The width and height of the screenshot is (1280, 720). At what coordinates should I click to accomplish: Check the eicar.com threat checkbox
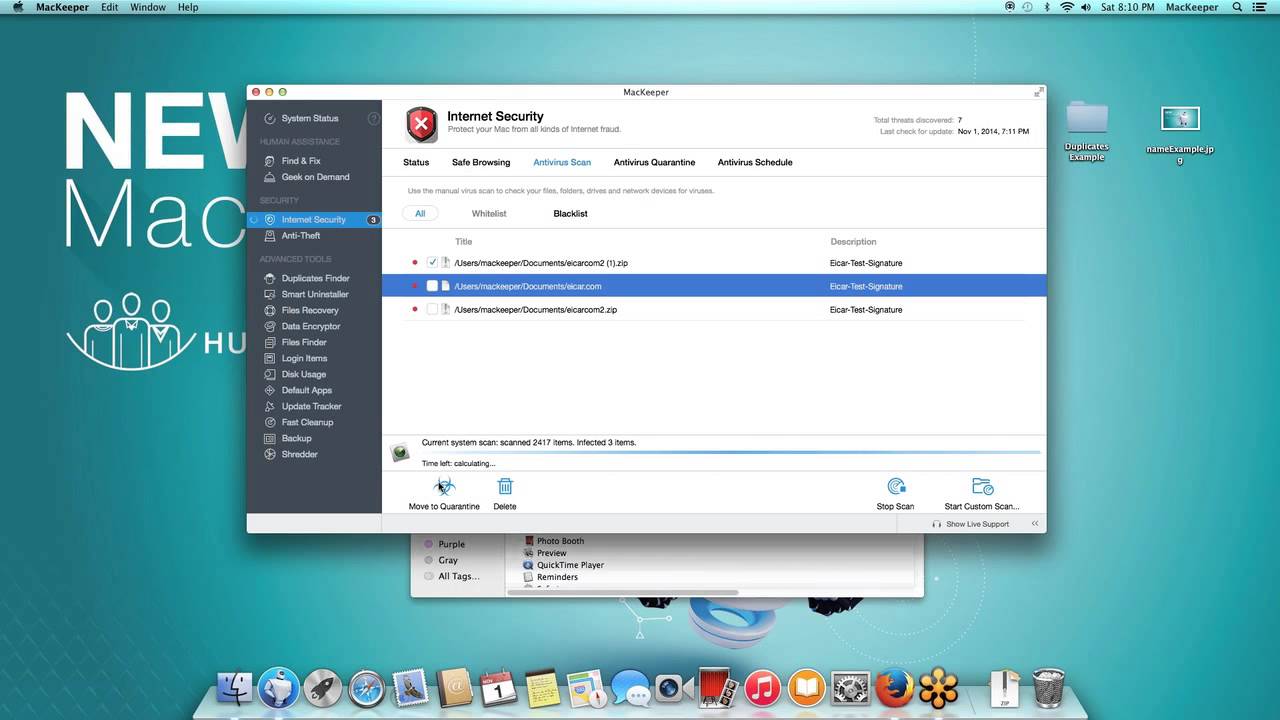point(432,286)
